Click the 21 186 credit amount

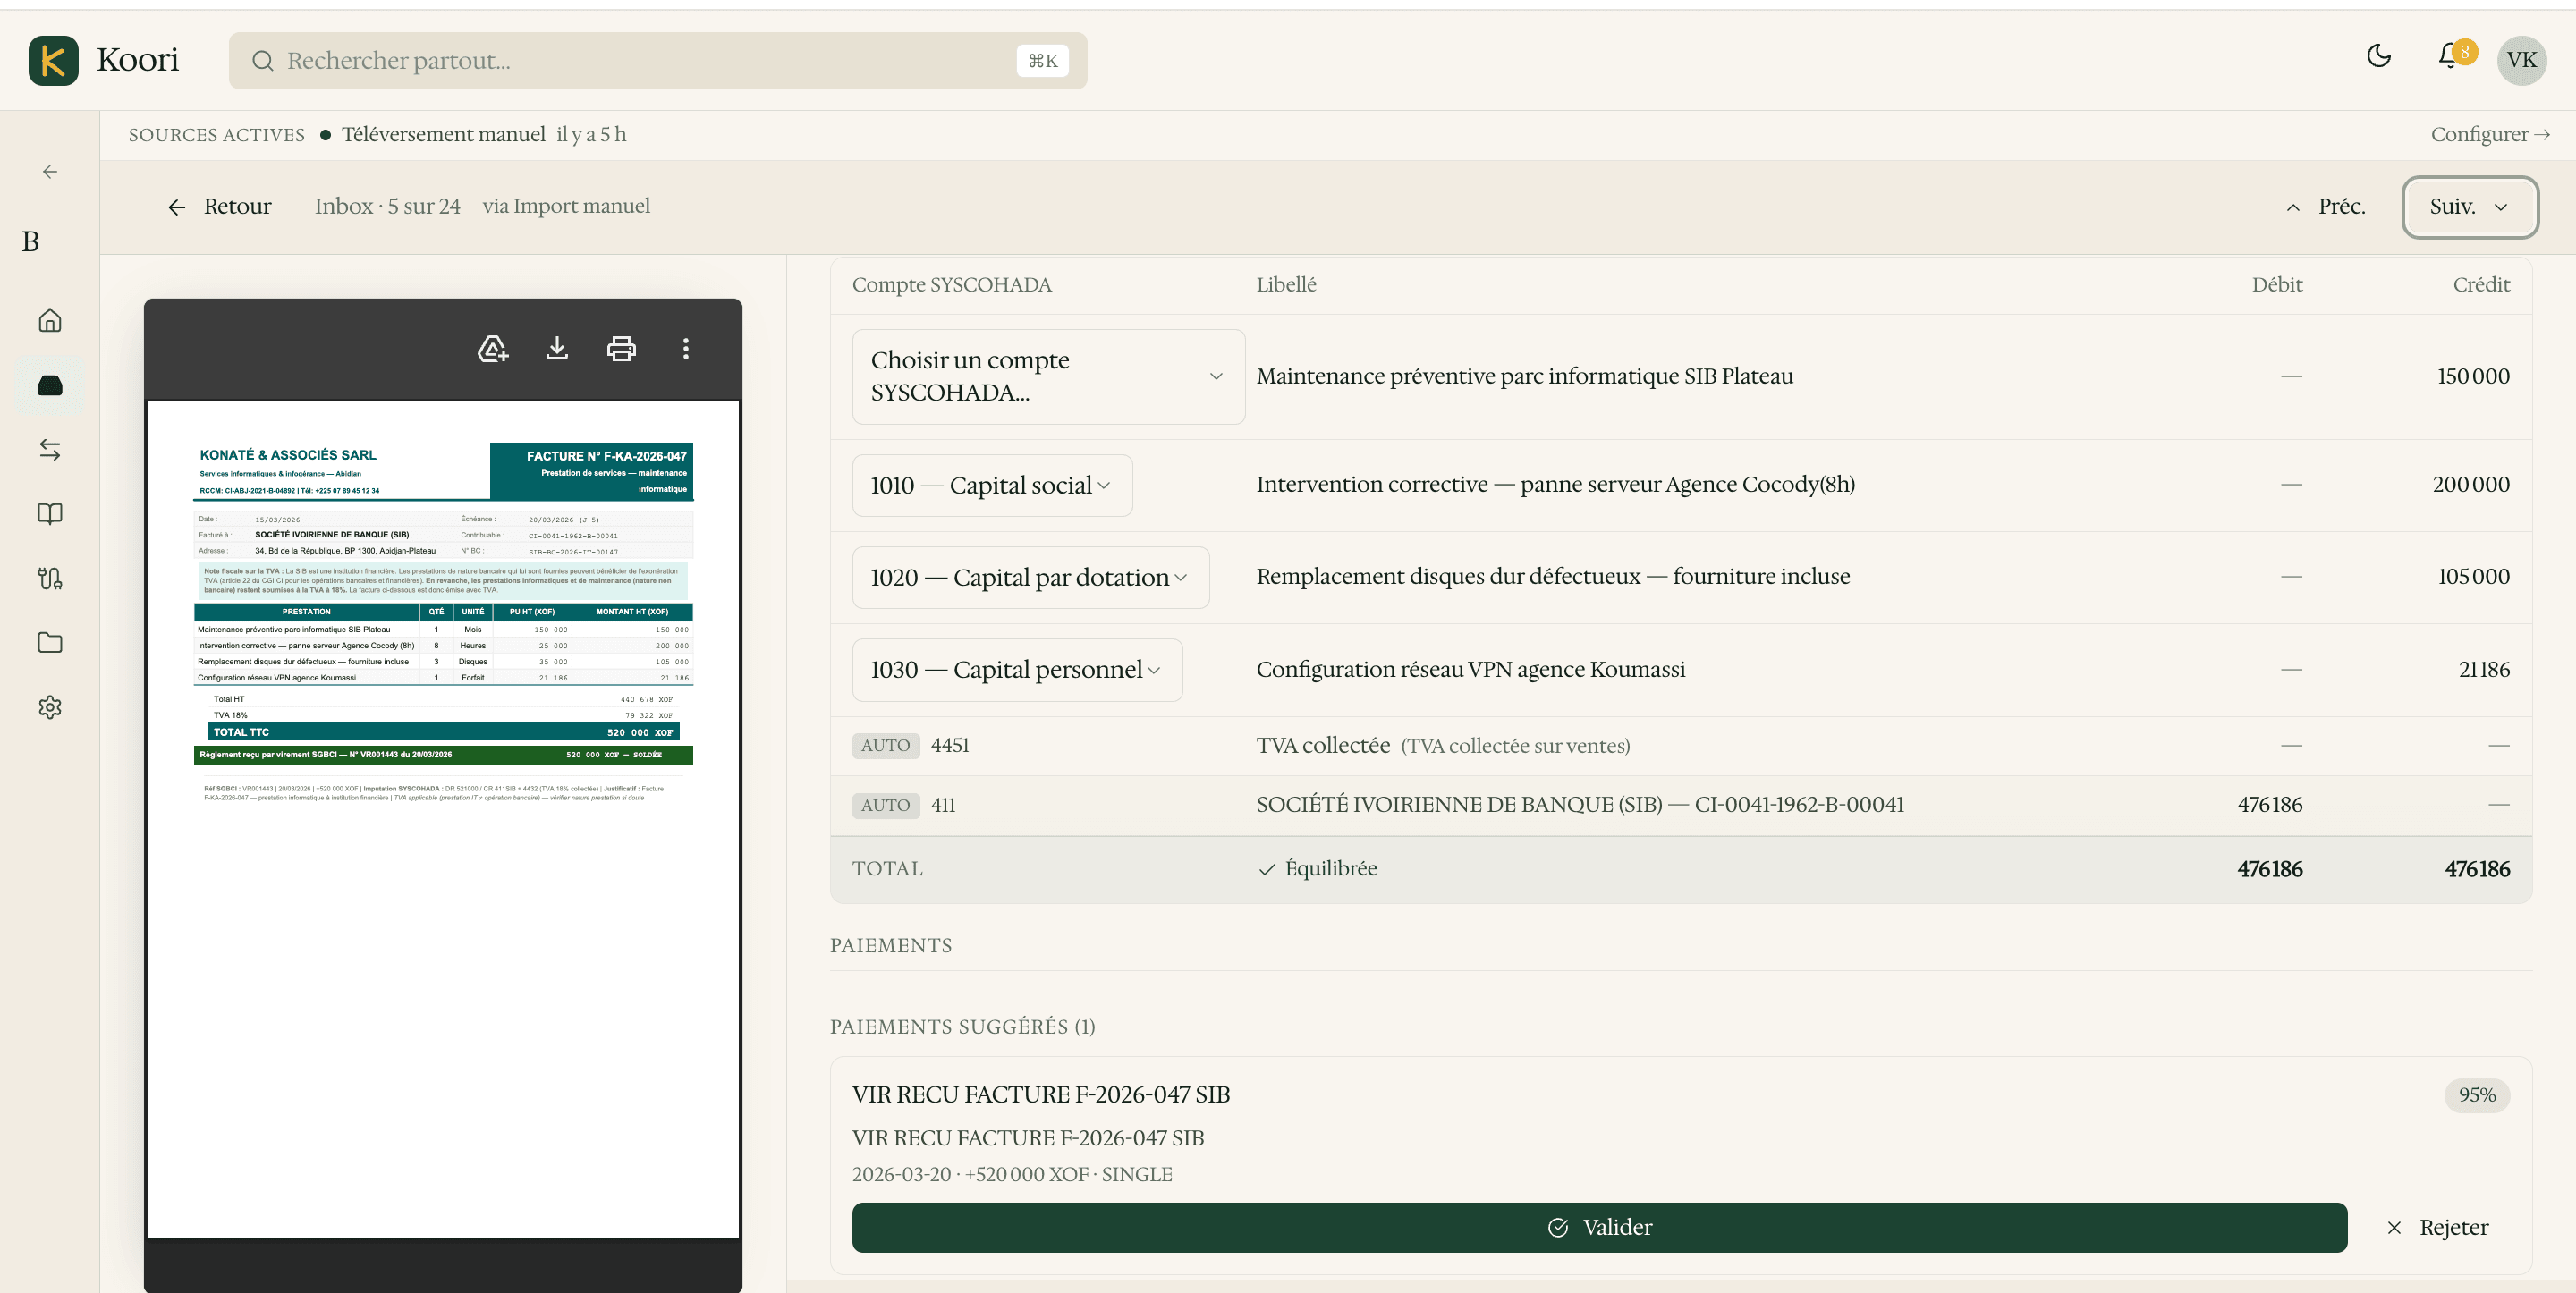2484,669
